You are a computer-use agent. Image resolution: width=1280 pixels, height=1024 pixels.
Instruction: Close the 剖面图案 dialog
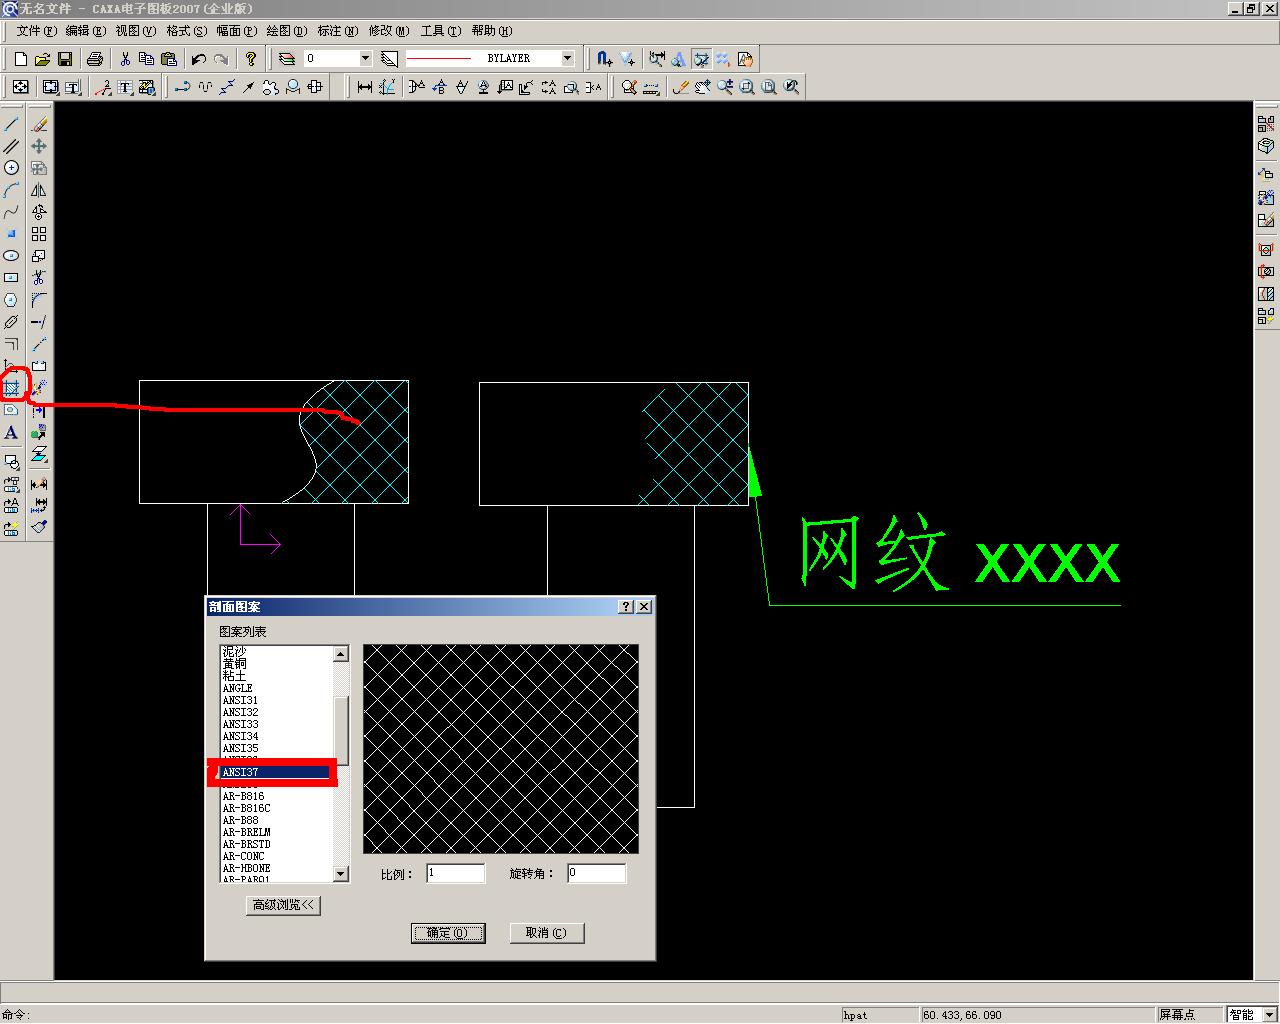point(644,607)
